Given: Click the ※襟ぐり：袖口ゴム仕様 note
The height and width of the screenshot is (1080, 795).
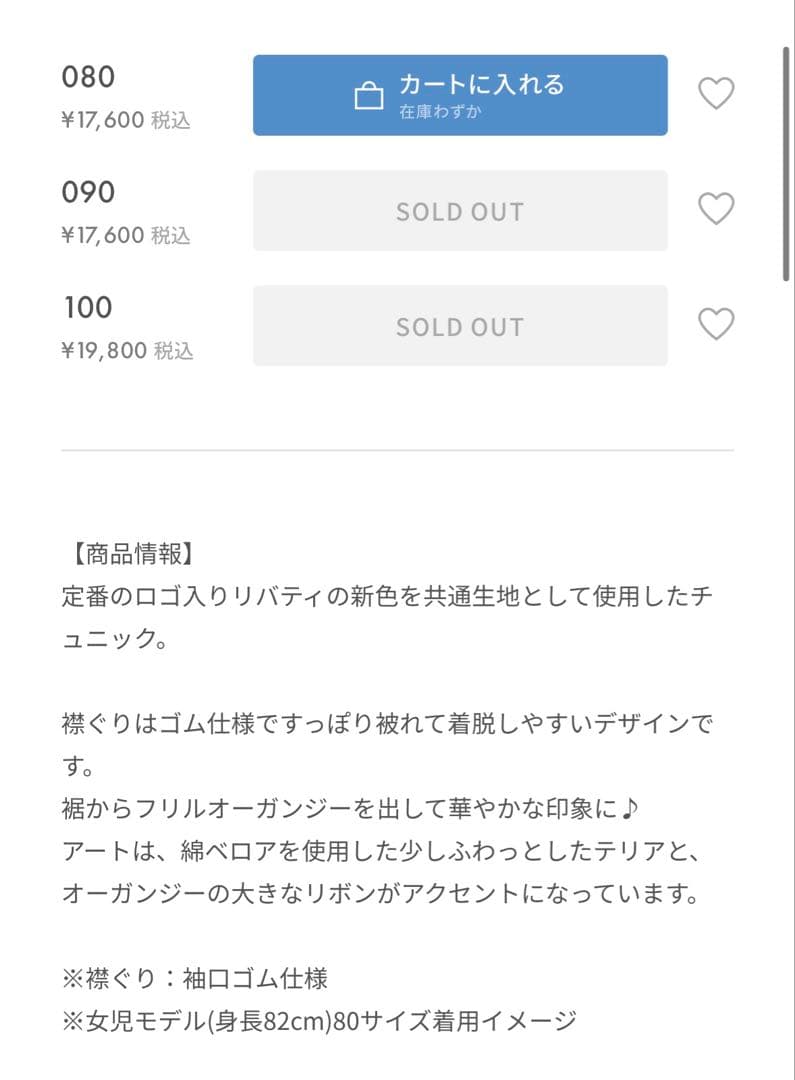Looking at the screenshot, I should click(x=195, y=977).
